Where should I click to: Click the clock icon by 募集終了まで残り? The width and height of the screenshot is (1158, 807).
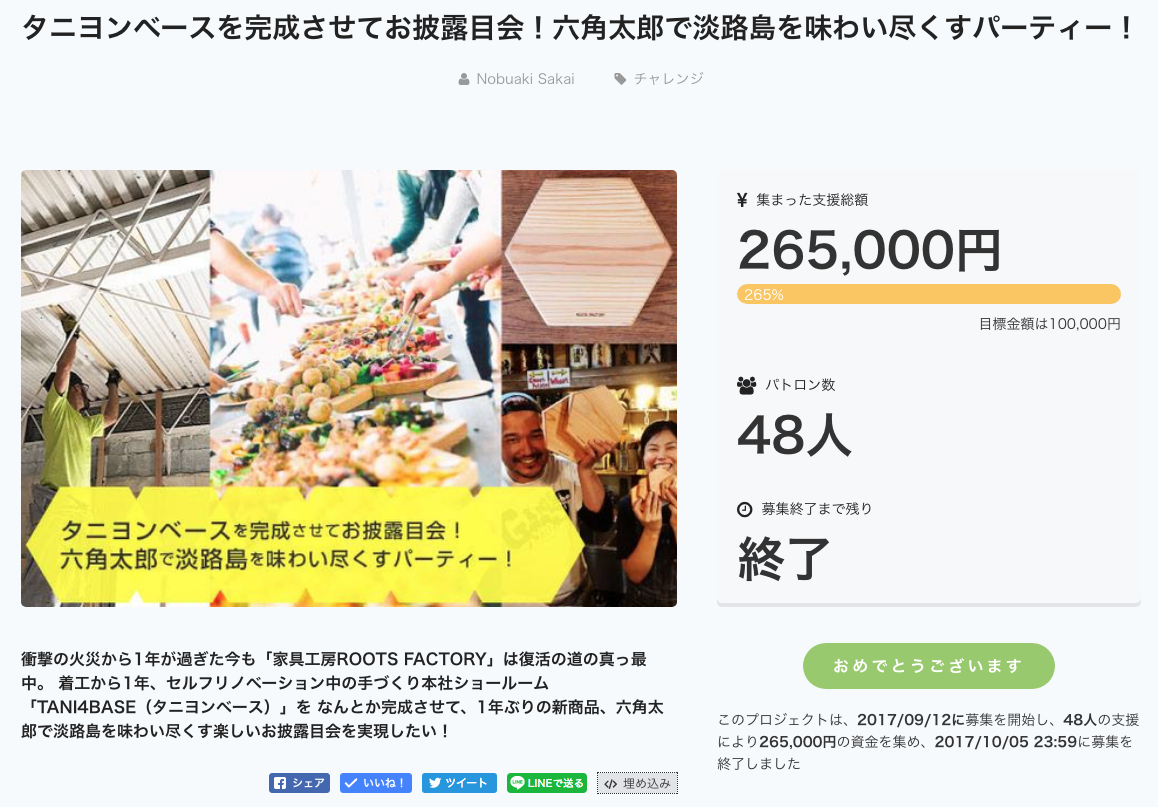click(x=744, y=509)
